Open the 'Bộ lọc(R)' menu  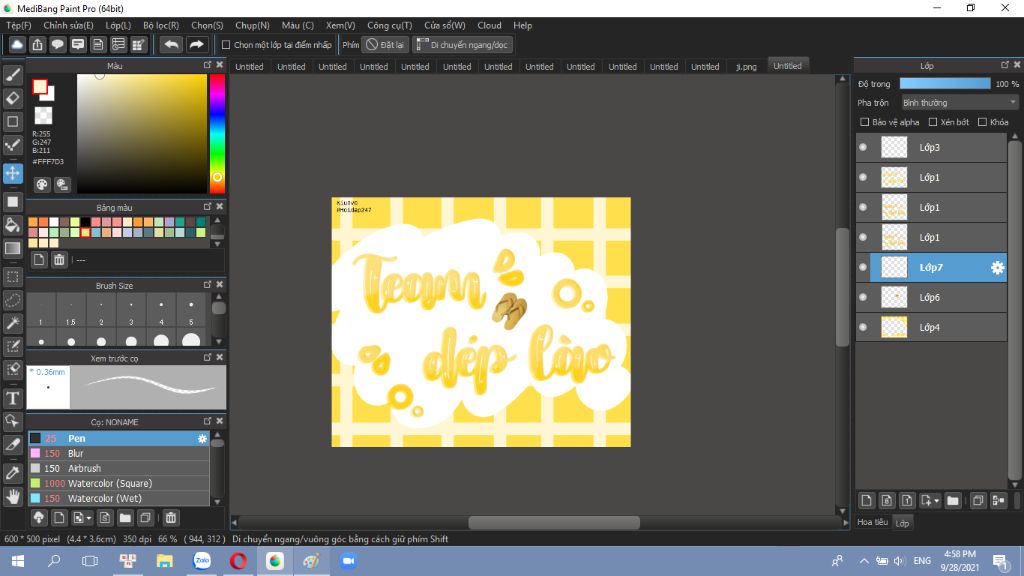(x=161, y=25)
